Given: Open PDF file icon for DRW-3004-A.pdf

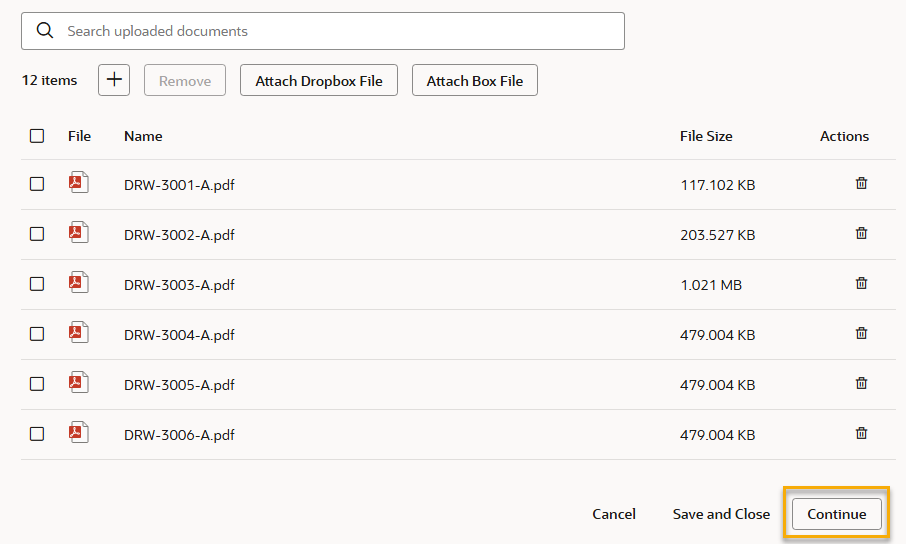Looking at the screenshot, I should point(78,333).
